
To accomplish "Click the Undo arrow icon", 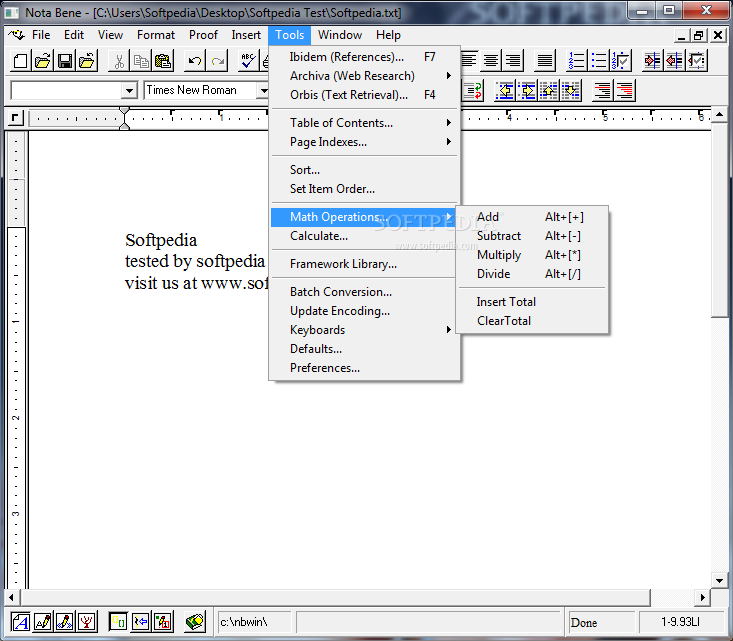I will [195, 61].
